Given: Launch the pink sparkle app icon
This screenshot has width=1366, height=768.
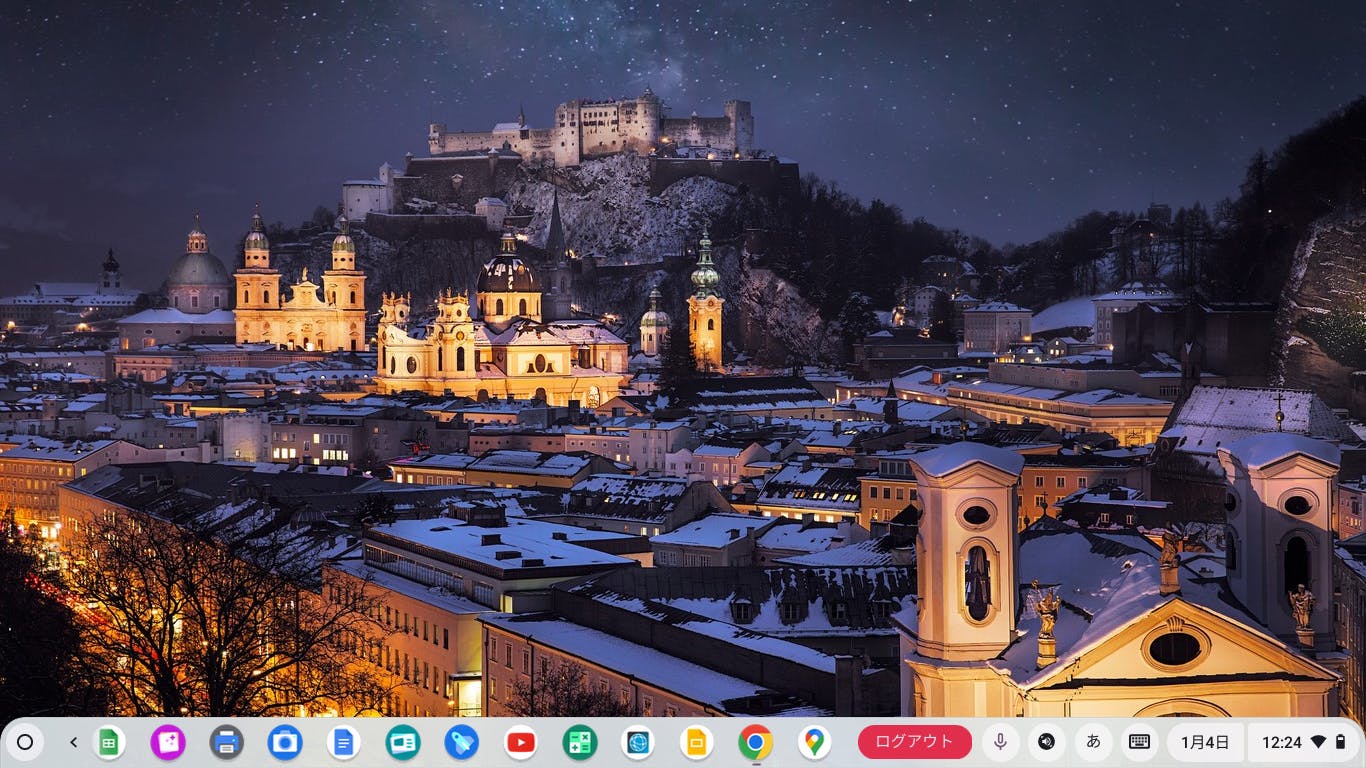Looking at the screenshot, I should coord(168,742).
